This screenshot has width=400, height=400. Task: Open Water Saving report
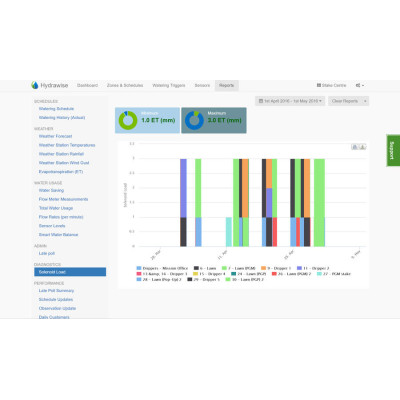[51, 190]
